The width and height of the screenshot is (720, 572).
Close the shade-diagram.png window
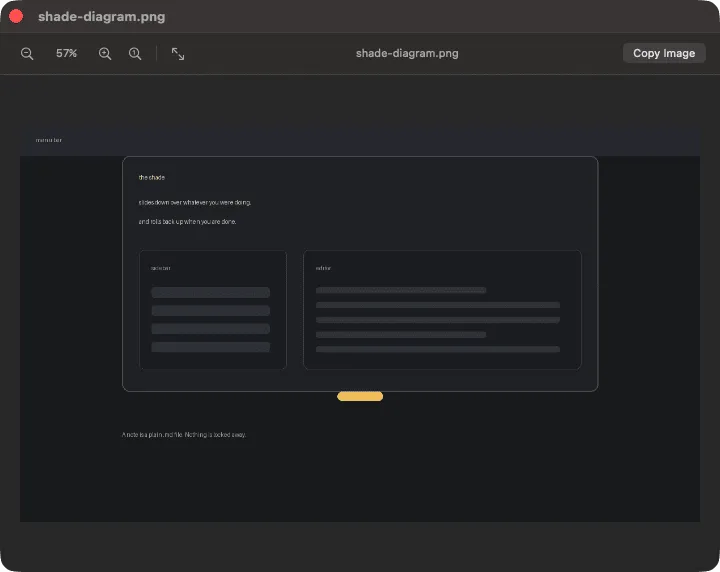[x=16, y=17]
